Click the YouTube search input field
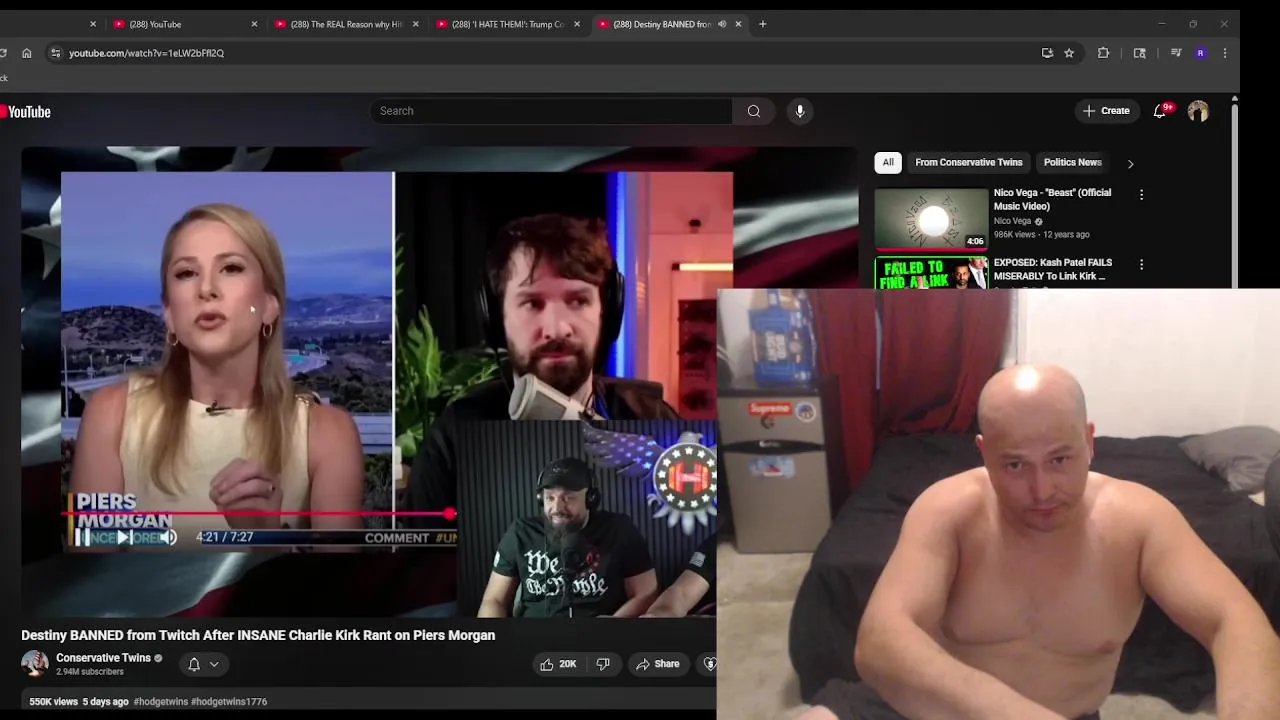 tap(551, 111)
